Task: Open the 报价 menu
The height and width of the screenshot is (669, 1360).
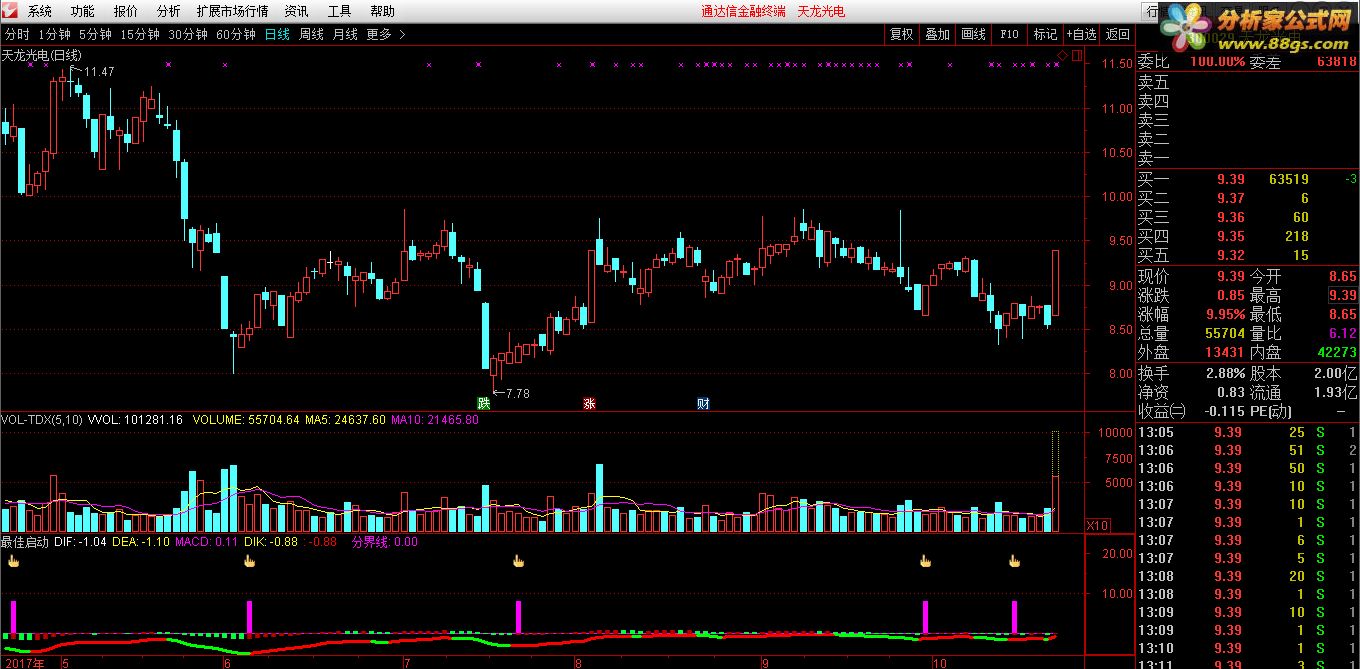Action: pos(126,11)
